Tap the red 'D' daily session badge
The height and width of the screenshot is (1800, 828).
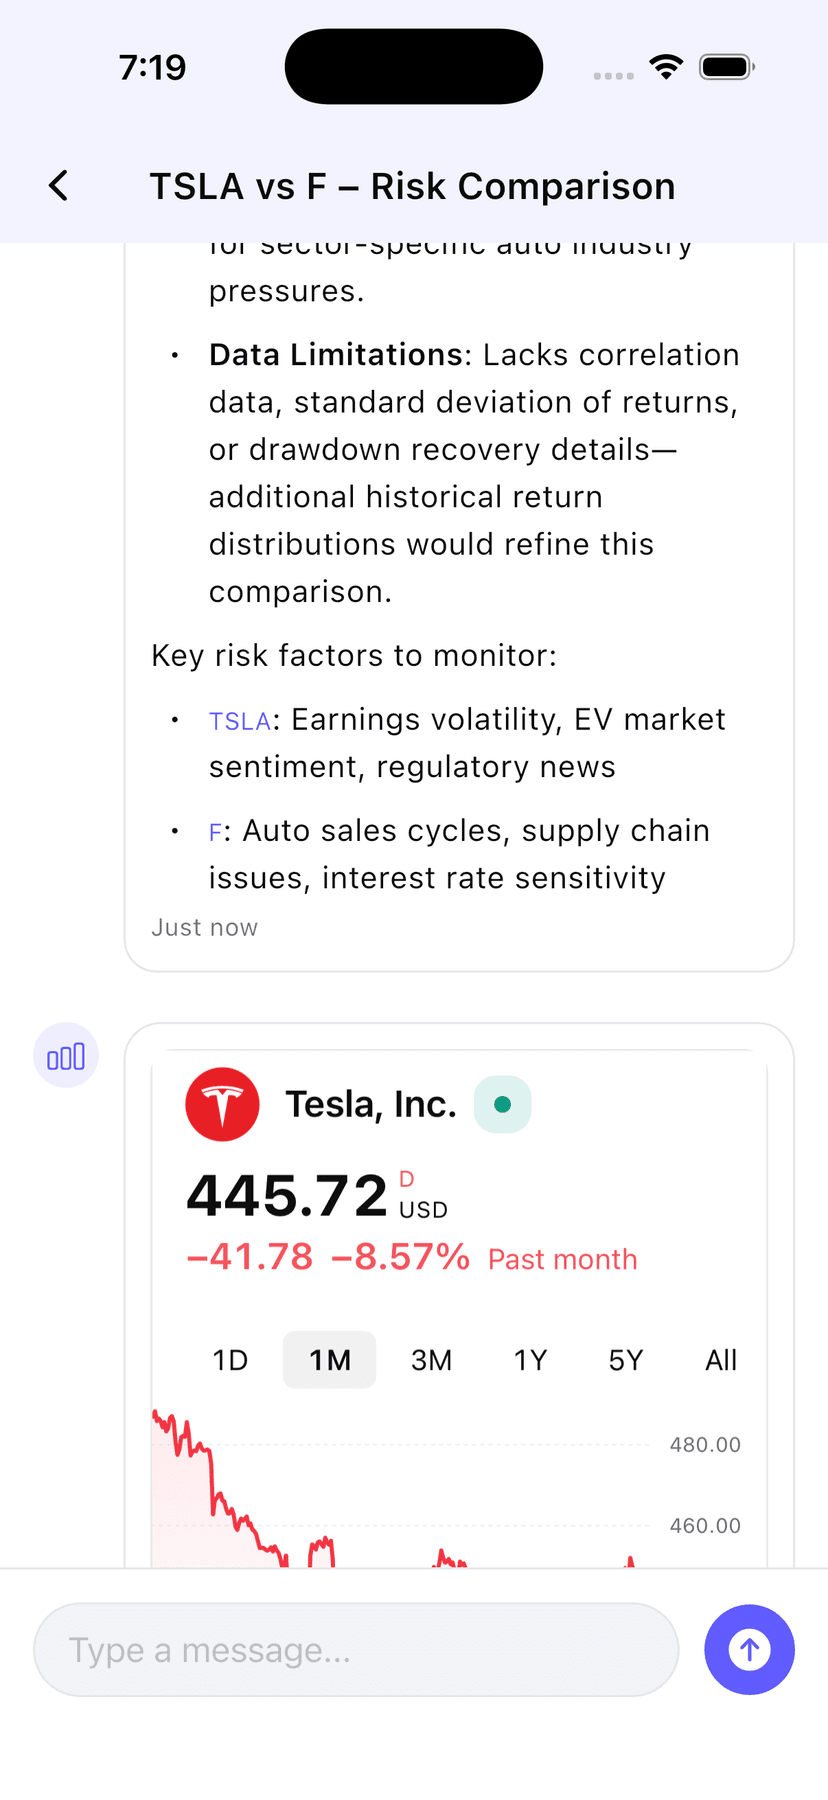404,1179
